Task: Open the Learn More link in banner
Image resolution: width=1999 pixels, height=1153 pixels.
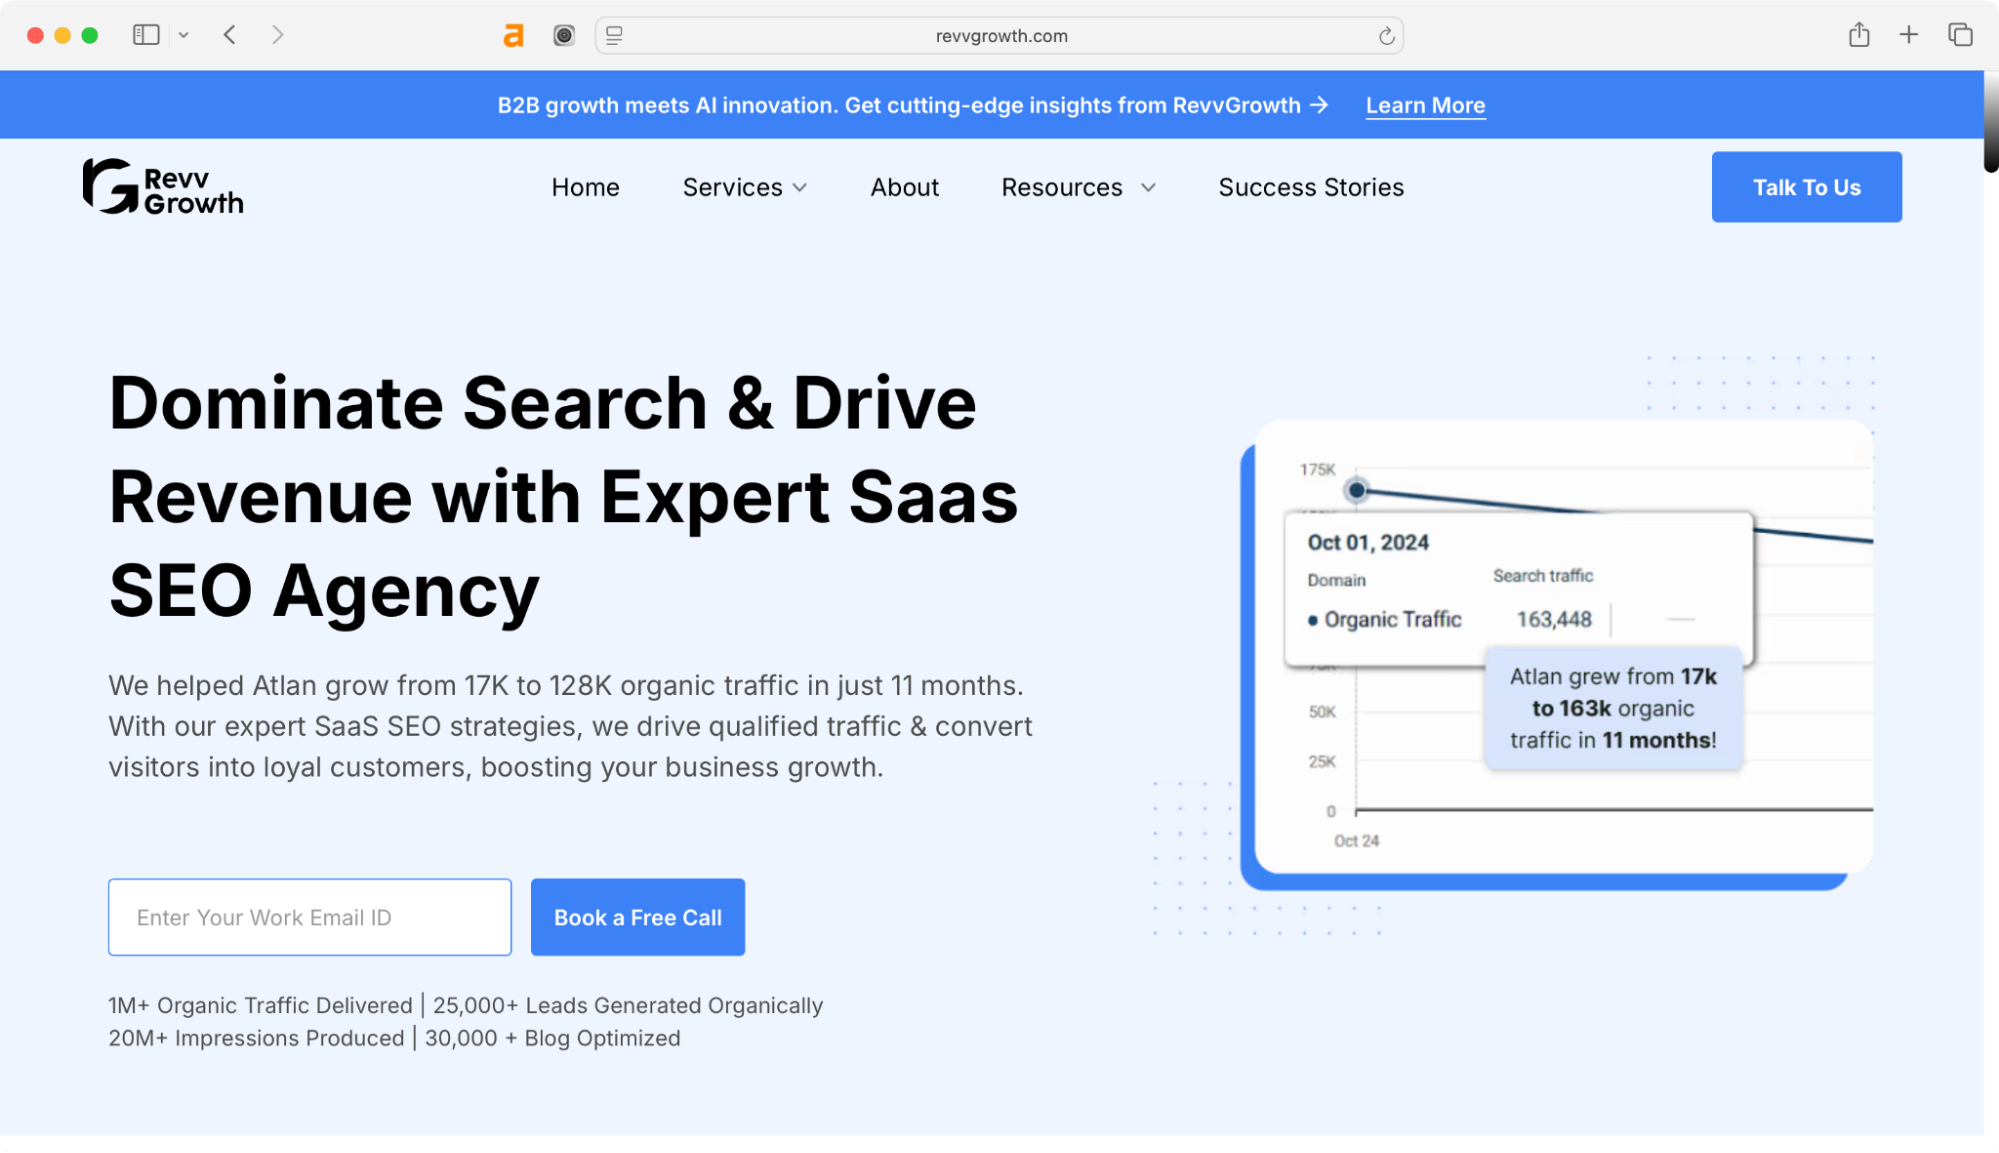Action: click(x=1425, y=105)
